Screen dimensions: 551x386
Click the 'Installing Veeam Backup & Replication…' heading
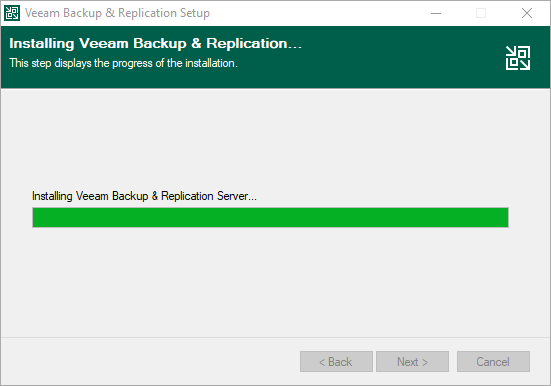155,44
